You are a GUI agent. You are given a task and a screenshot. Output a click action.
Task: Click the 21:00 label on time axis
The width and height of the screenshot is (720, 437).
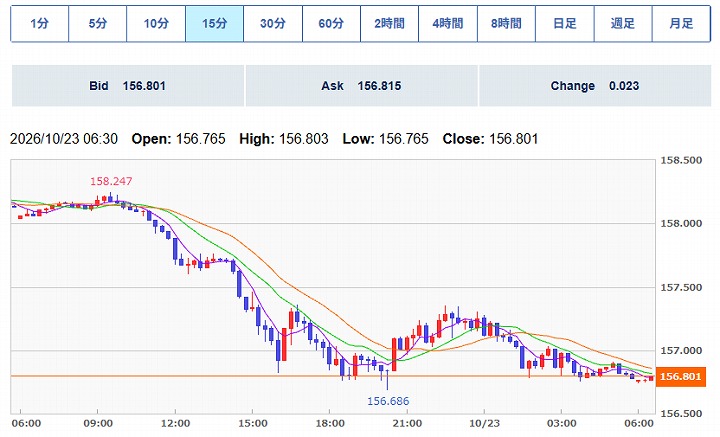(x=407, y=423)
